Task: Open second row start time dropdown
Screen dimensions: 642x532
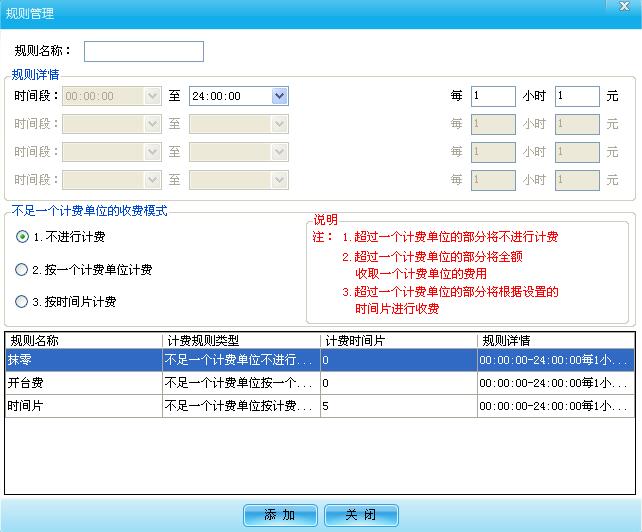Action: click(x=152, y=124)
